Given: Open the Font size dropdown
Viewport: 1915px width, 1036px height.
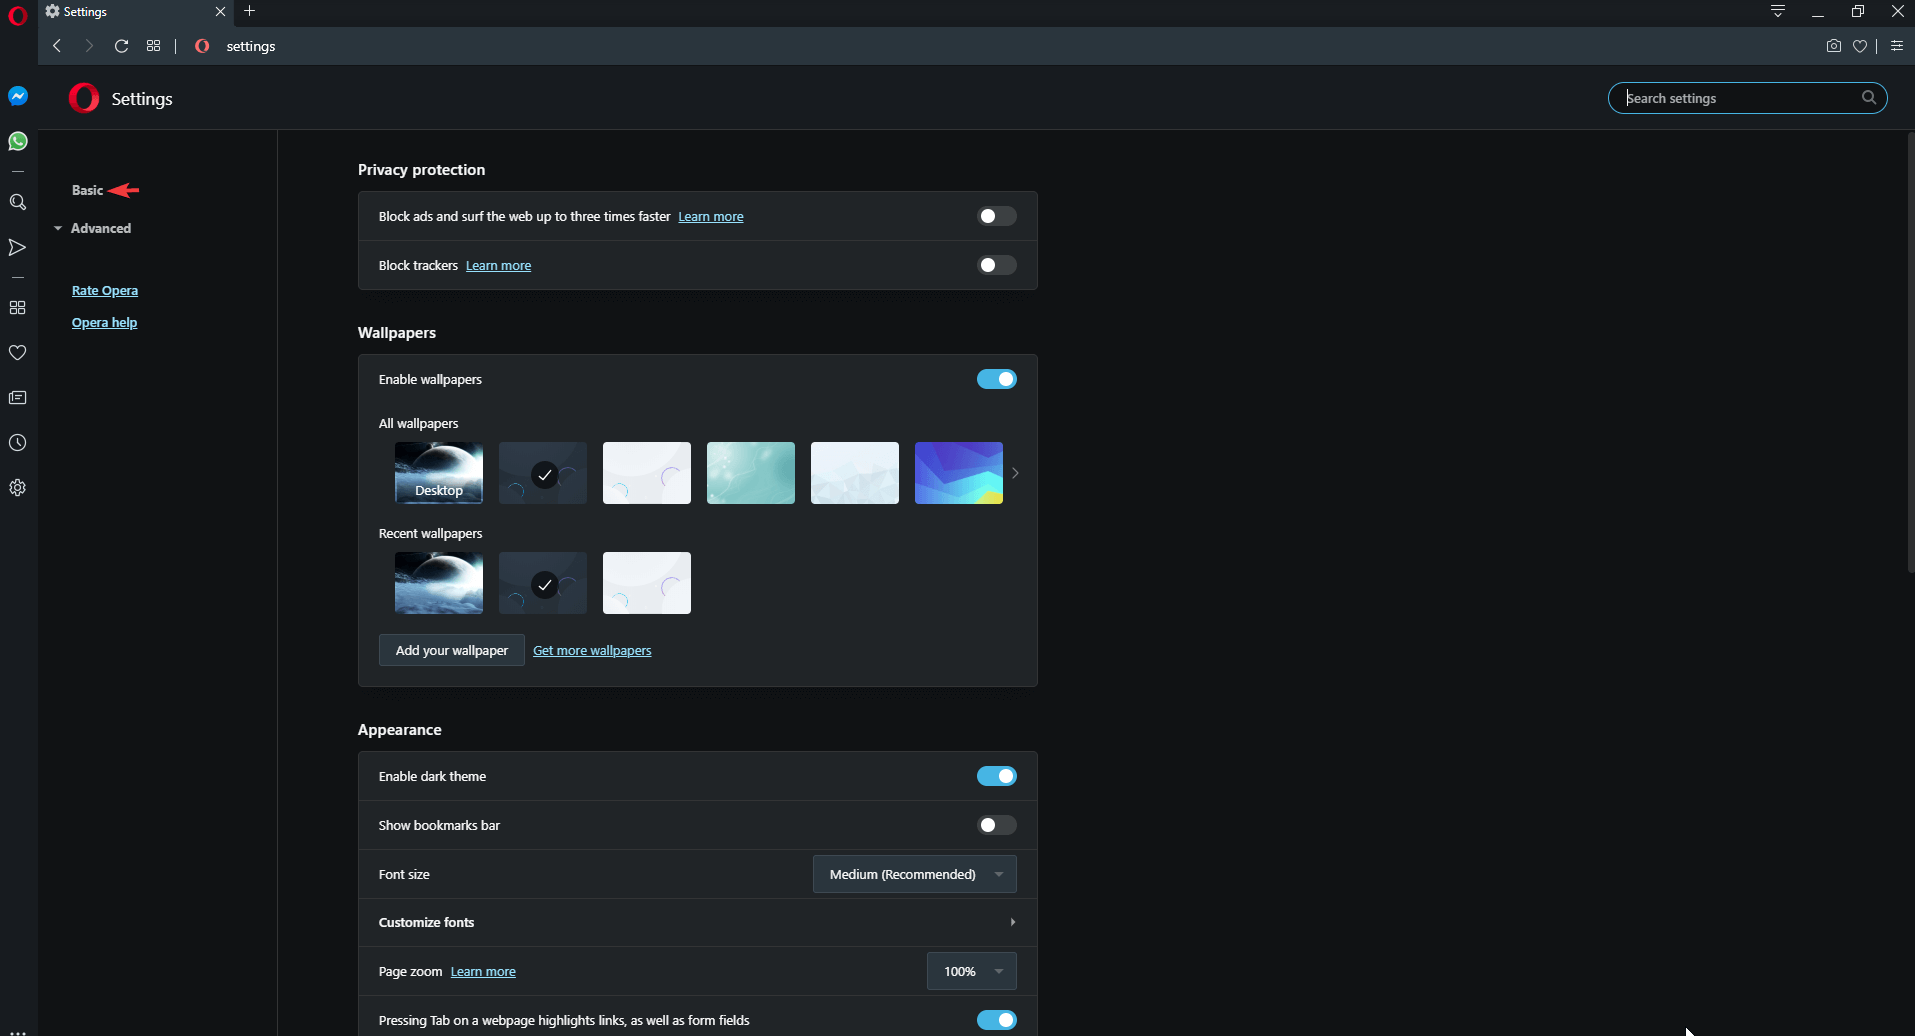Looking at the screenshot, I should tap(913, 873).
